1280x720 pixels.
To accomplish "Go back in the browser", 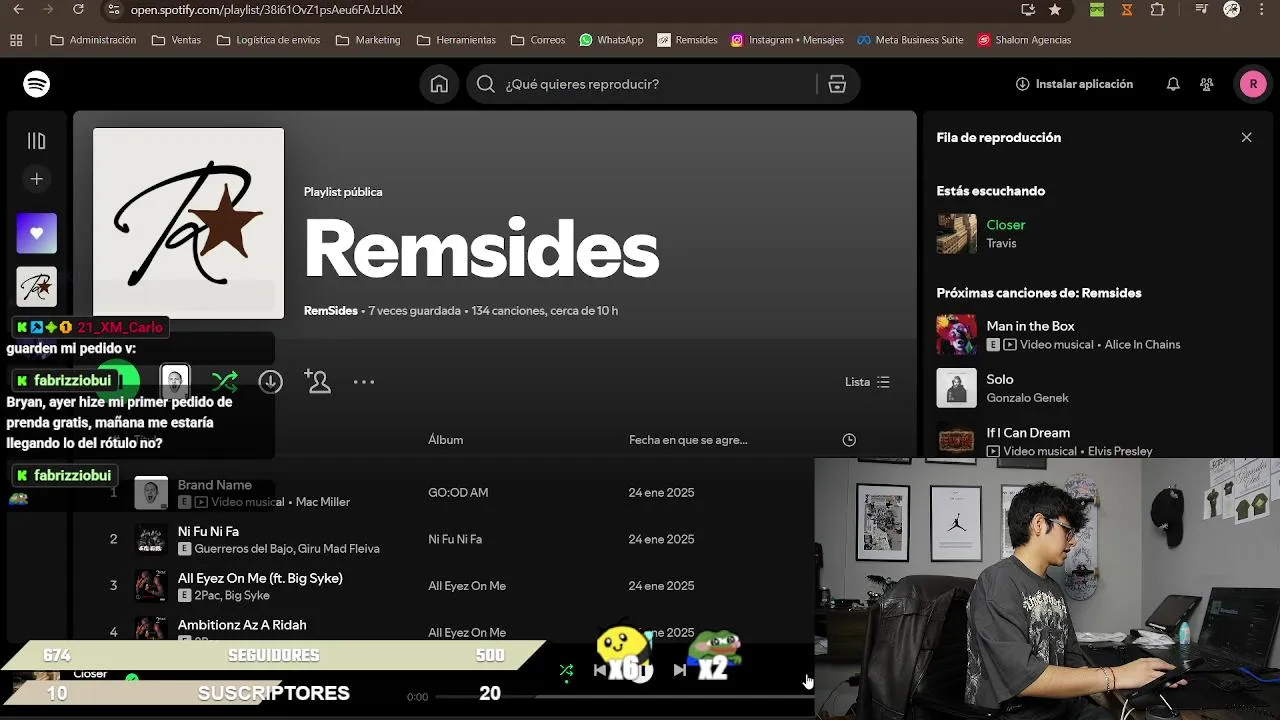I will tap(18, 10).
